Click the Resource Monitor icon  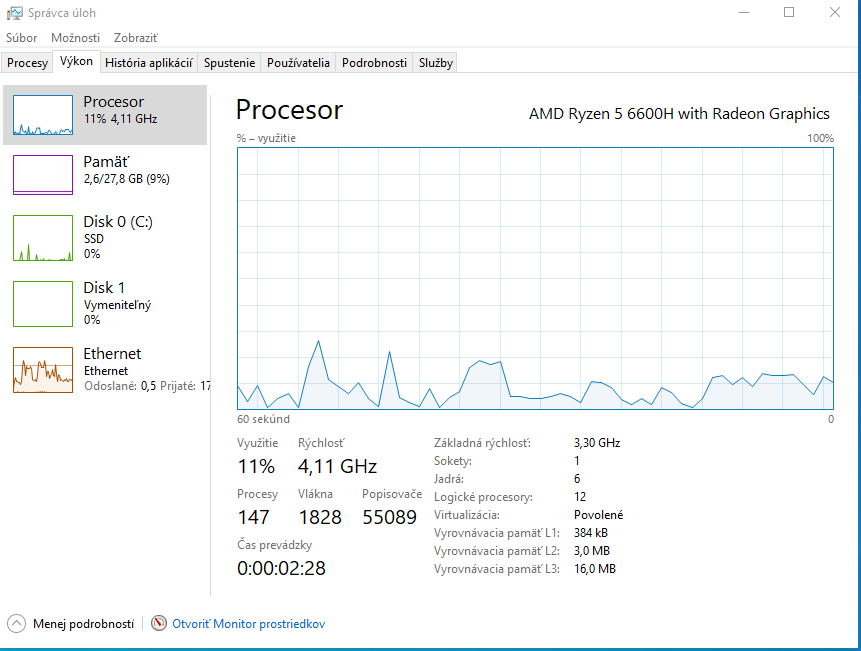(x=159, y=624)
